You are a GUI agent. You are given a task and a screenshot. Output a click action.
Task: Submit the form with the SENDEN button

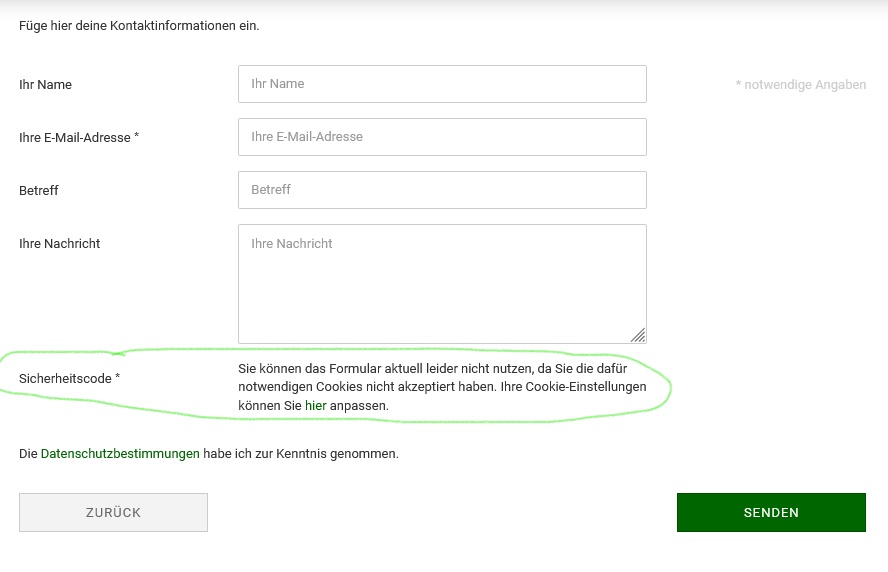(771, 512)
